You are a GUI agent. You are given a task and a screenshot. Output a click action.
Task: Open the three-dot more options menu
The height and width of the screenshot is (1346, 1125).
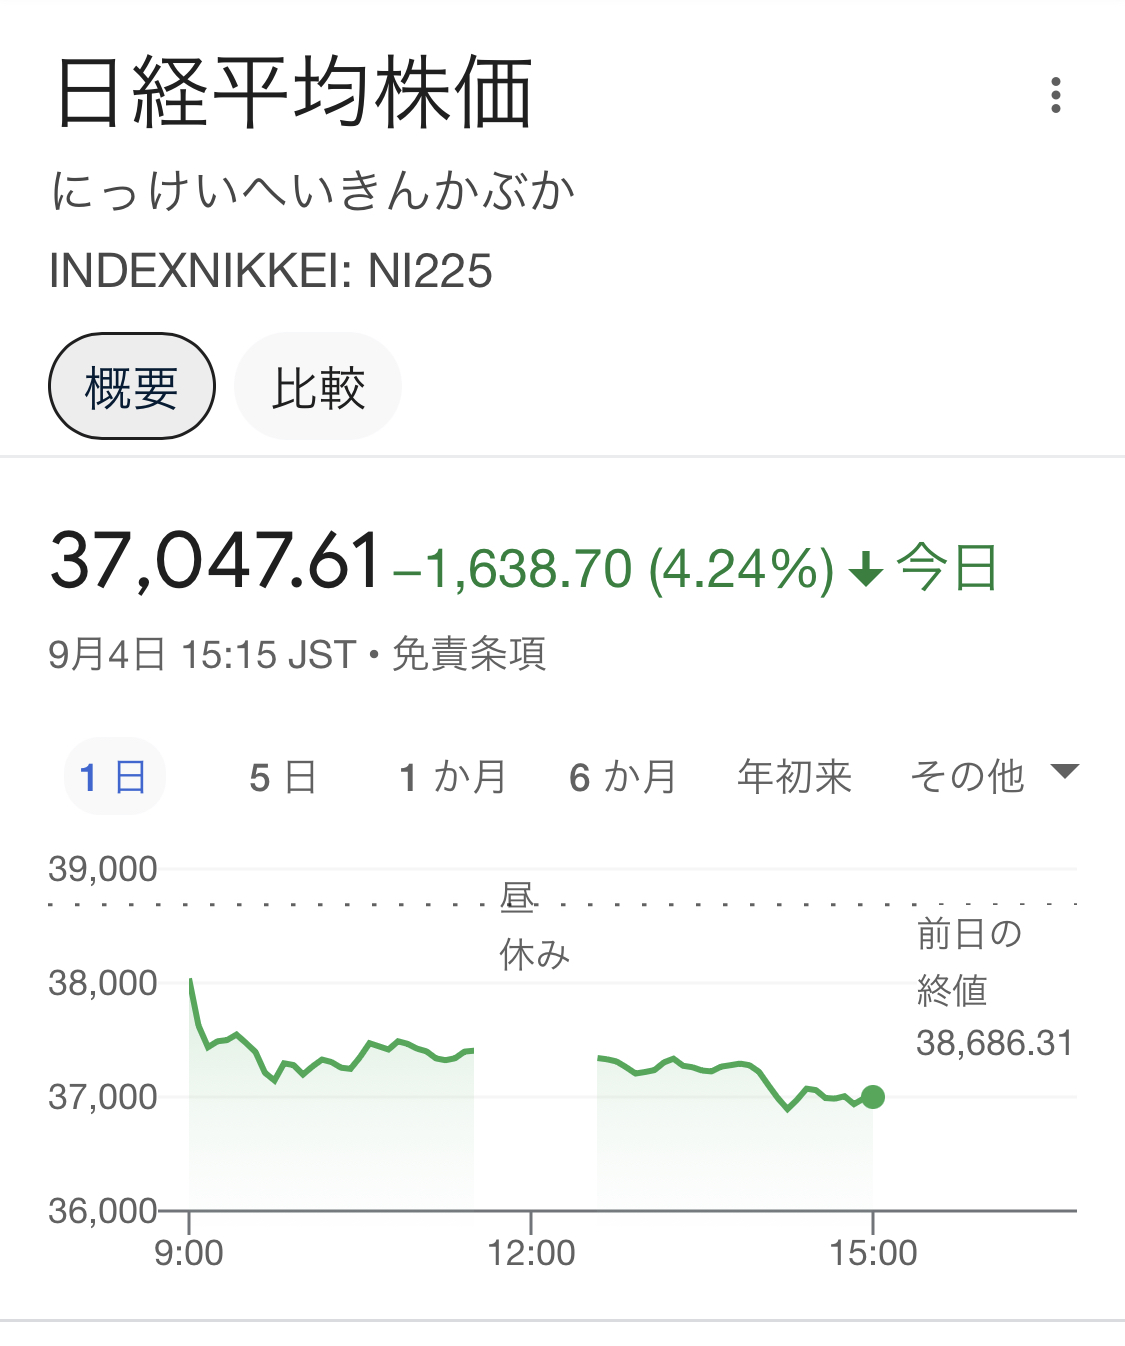[1055, 95]
